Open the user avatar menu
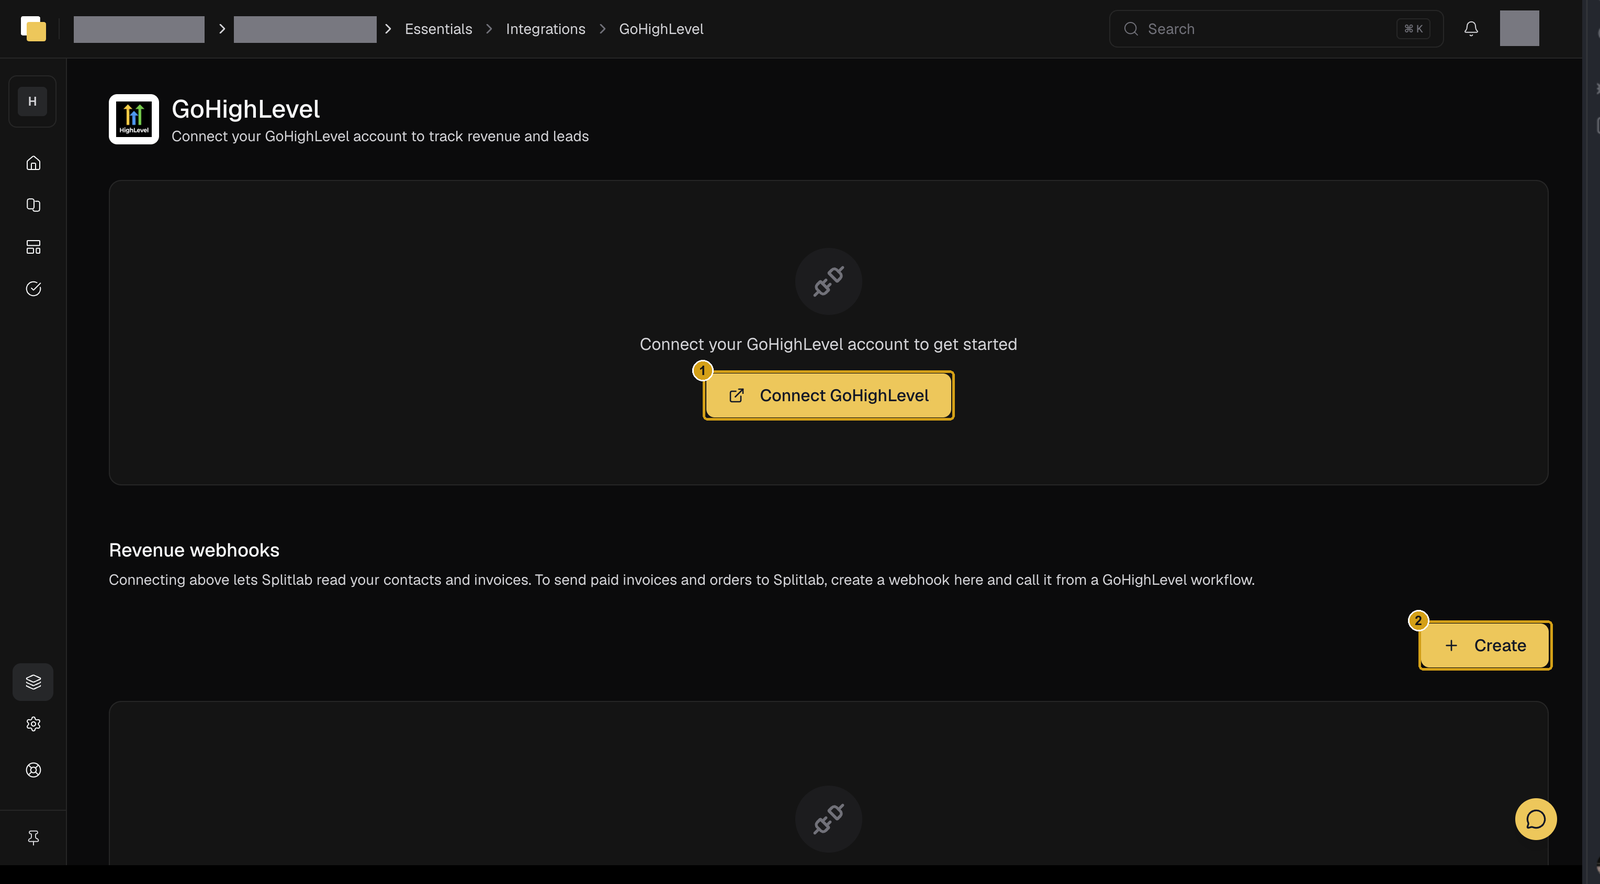Image resolution: width=1600 pixels, height=884 pixels. (1519, 29)
